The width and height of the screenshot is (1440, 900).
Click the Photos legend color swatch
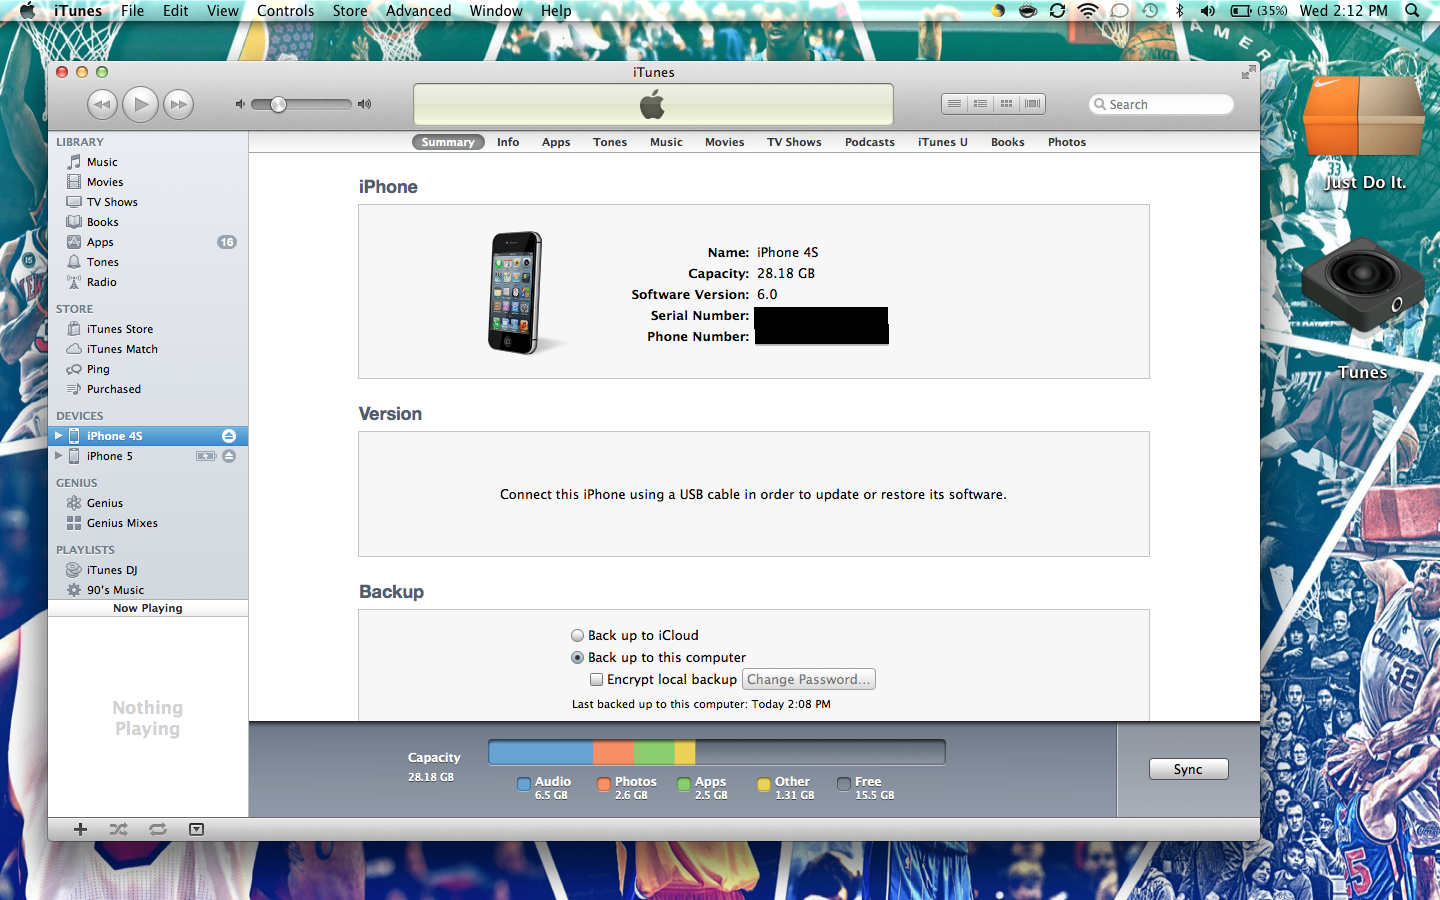[604, 785]
